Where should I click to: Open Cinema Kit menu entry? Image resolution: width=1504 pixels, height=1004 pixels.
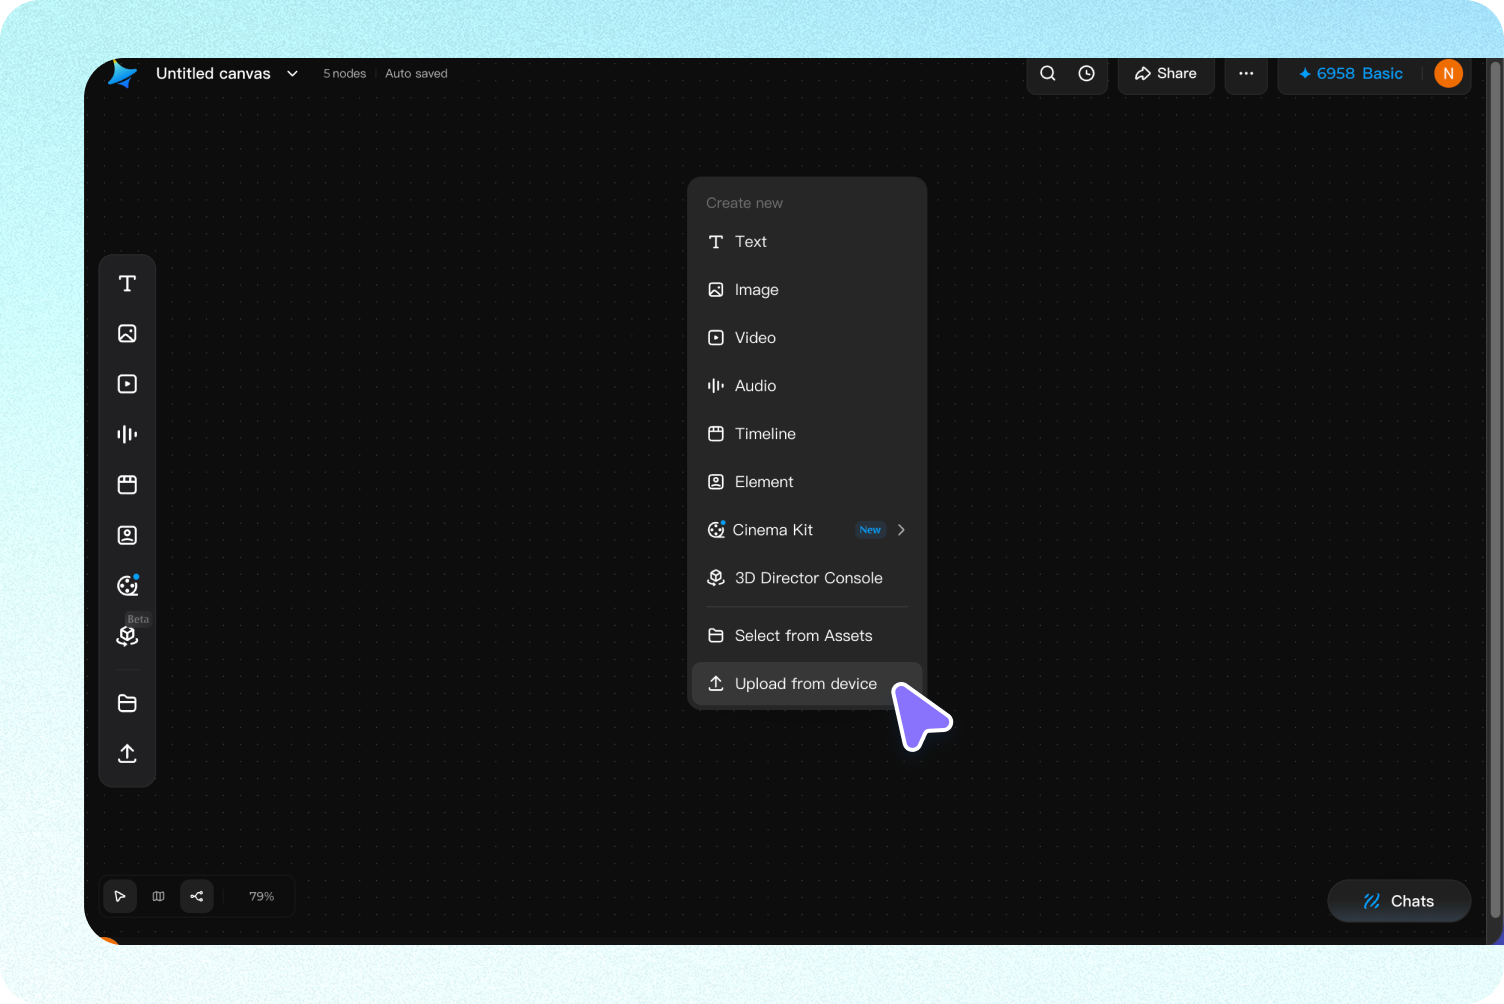coord(807,530)
